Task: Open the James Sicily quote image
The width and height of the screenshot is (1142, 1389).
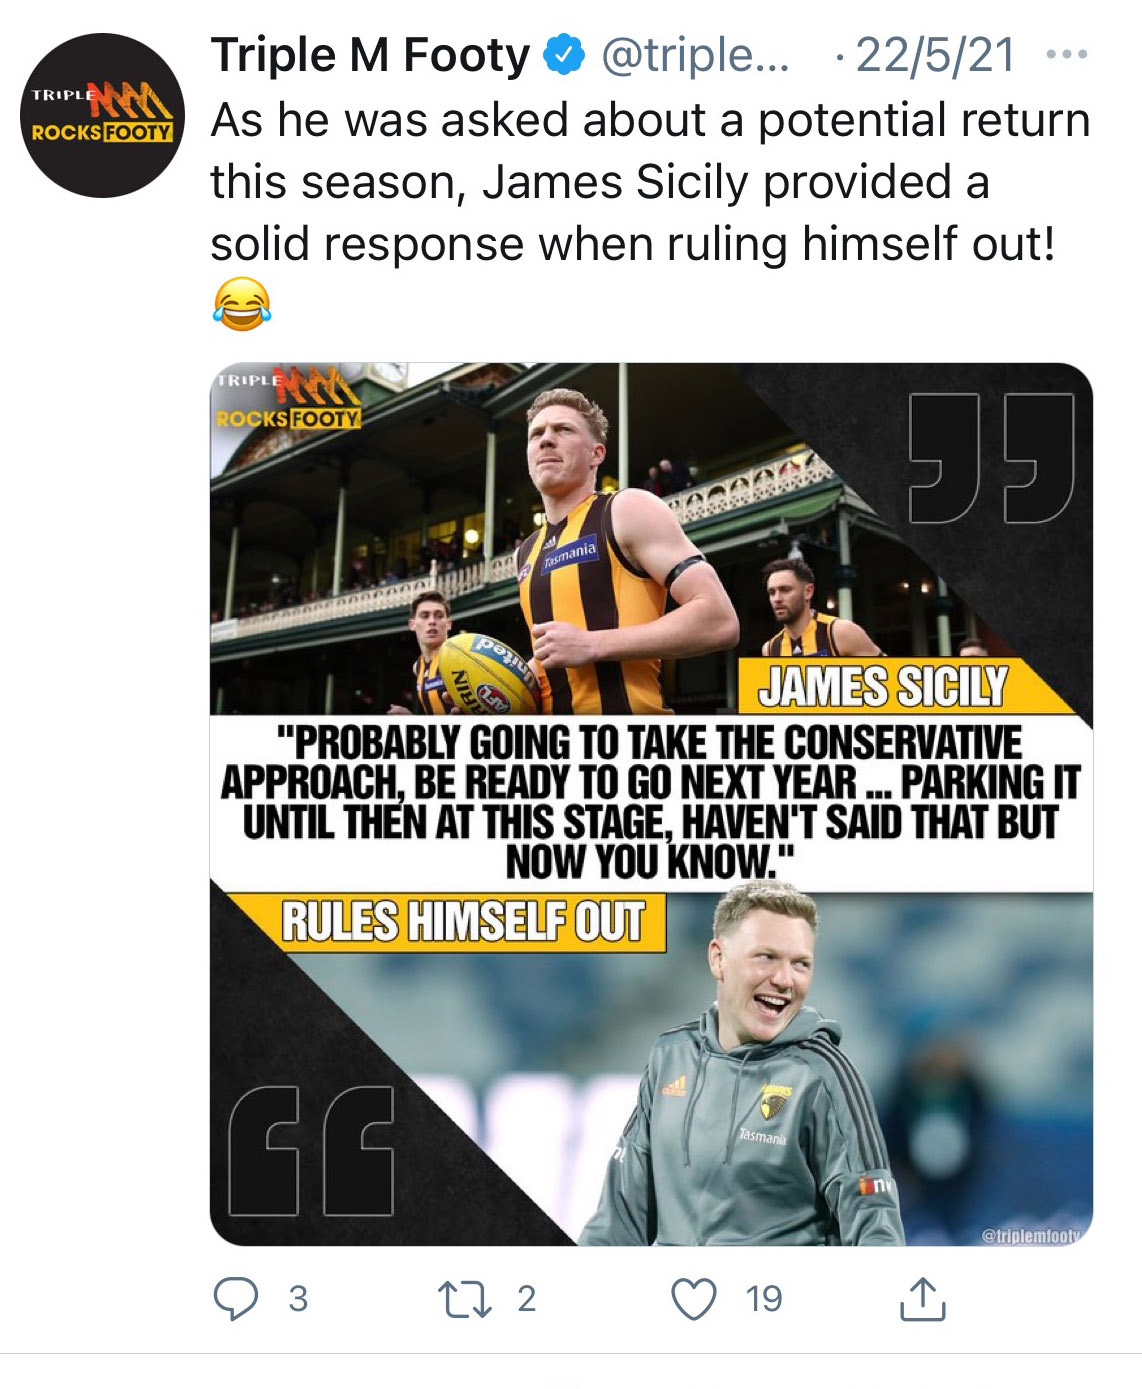Action: click(x=651, y=803)
